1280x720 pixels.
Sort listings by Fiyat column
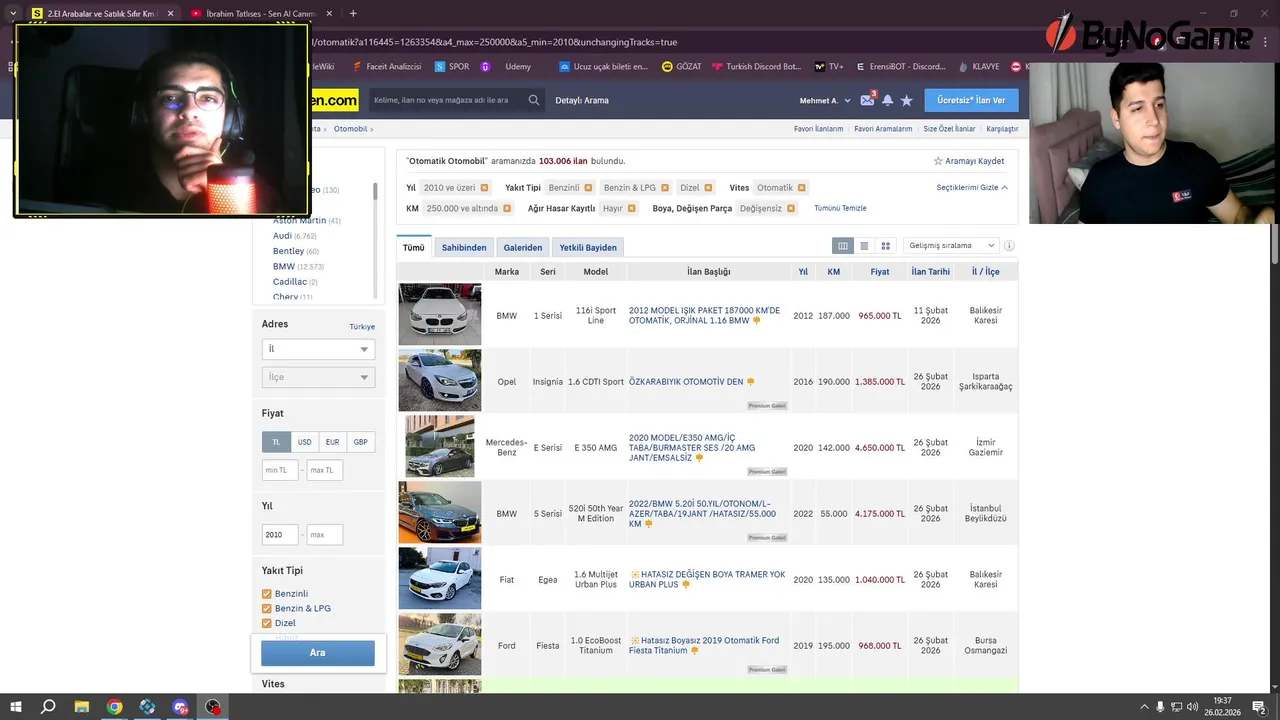coord(880,272)
